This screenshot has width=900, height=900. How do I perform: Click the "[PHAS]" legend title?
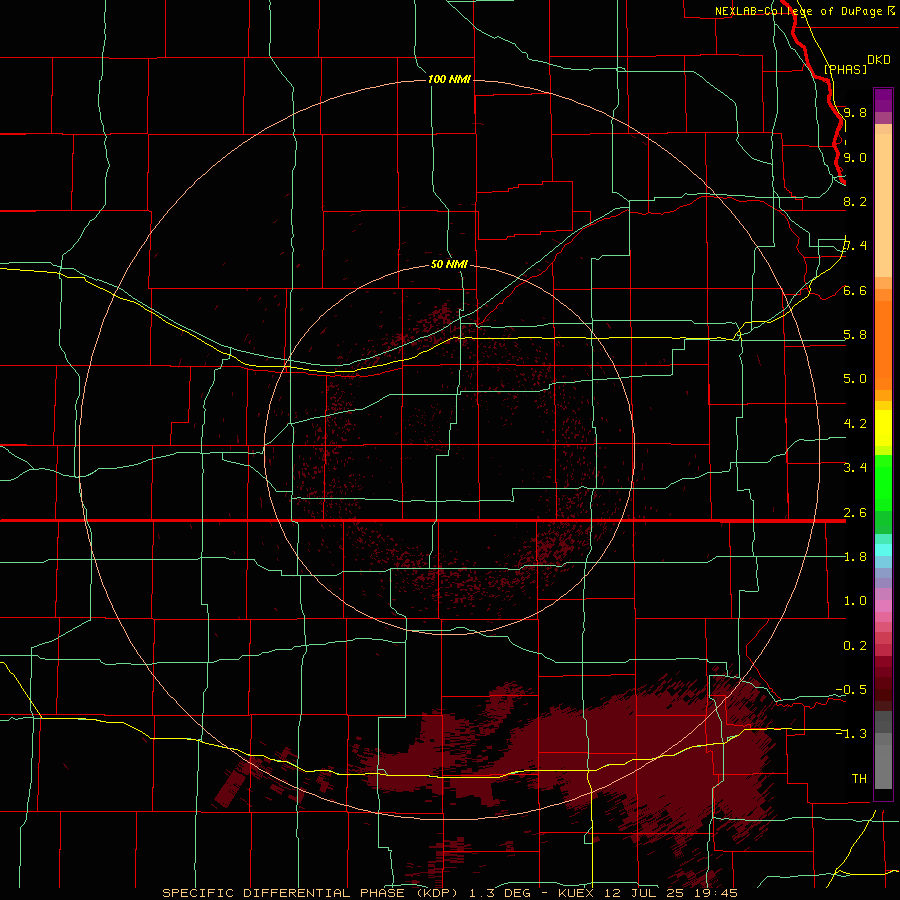(845, 69)
